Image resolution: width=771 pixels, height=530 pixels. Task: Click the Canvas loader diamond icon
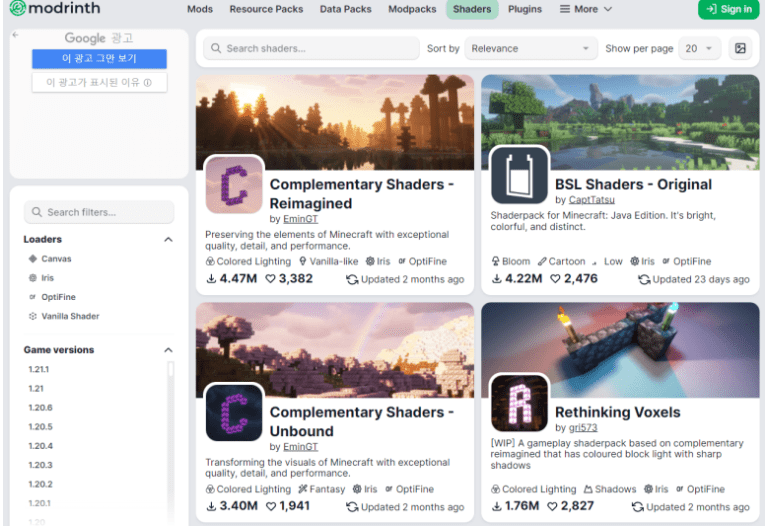(33, 259)
